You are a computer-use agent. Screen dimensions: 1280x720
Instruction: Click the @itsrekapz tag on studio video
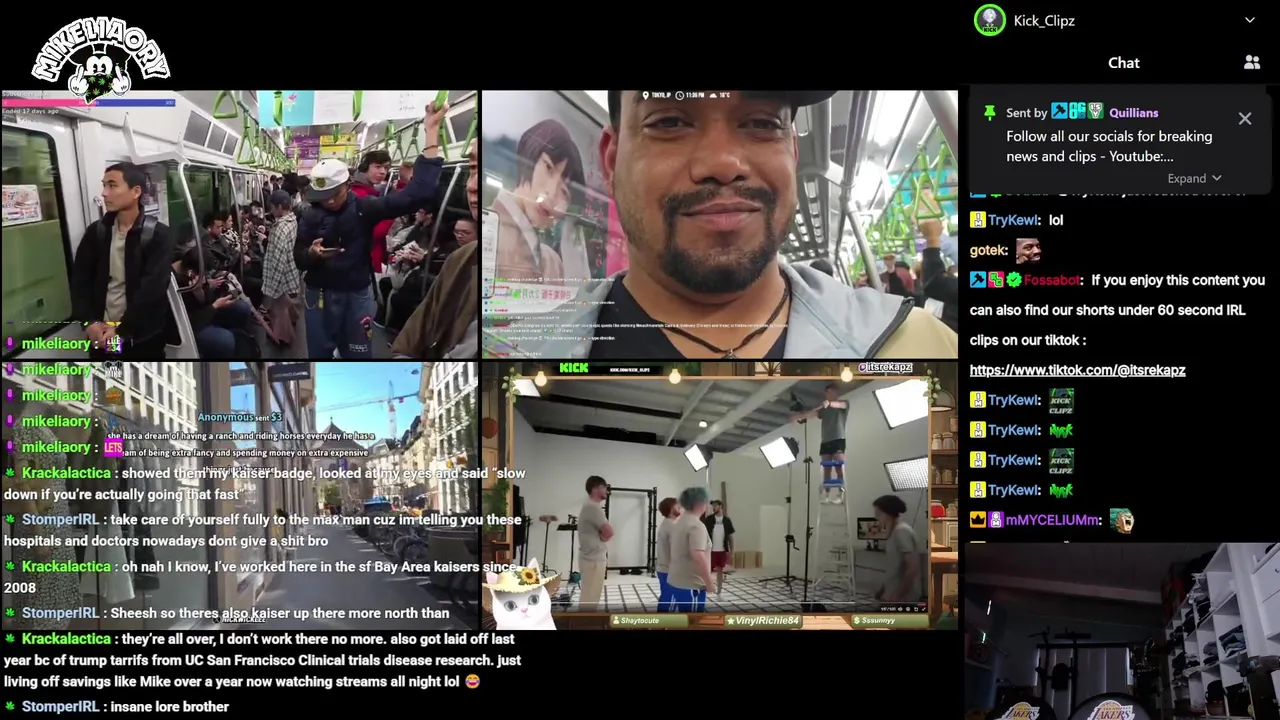coord(884,368)
